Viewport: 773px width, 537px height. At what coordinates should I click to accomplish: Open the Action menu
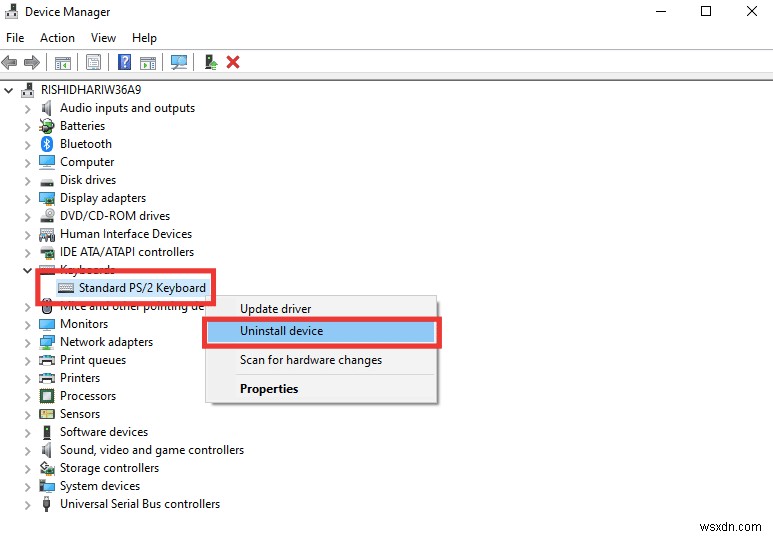click(x=57, y=38)
